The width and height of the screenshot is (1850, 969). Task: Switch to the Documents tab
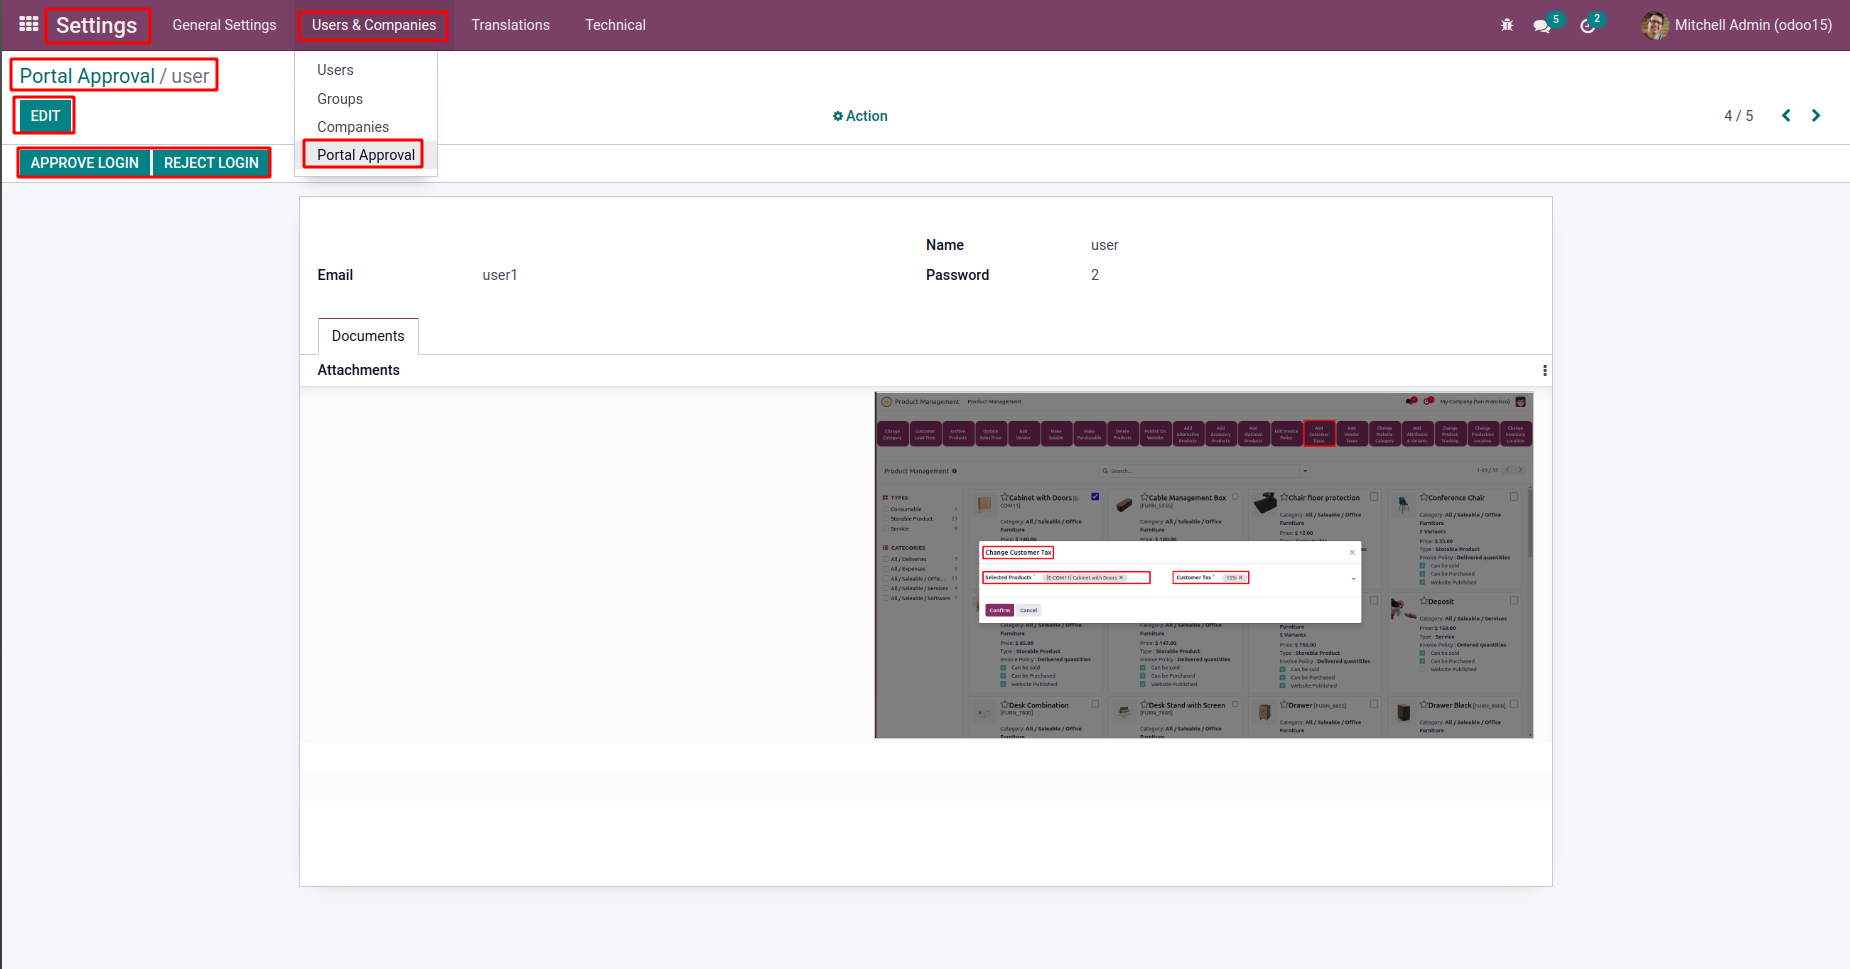pos(368,336)
